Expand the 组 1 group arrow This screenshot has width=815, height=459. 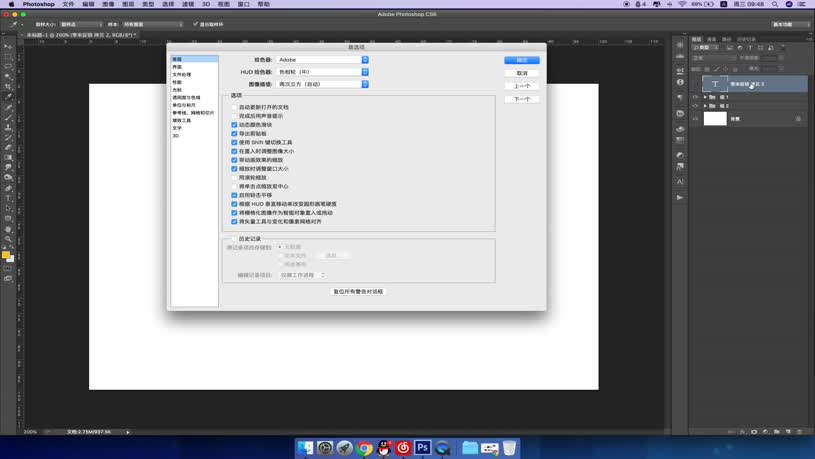(x=705, y=97)
